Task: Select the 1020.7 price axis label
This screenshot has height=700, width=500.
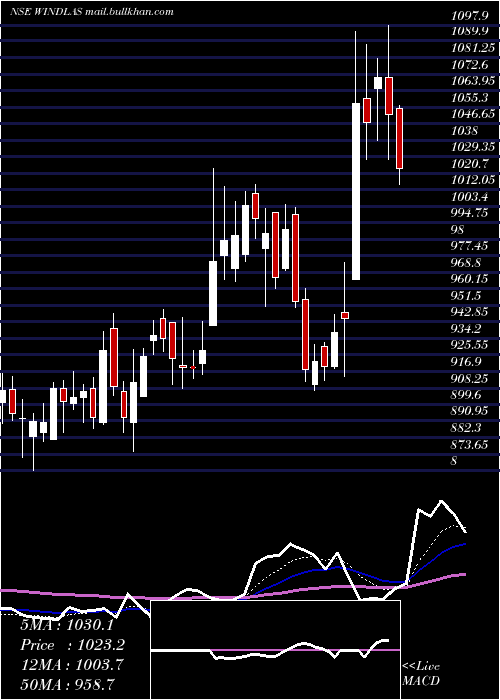Action: [x=468, y=164]
